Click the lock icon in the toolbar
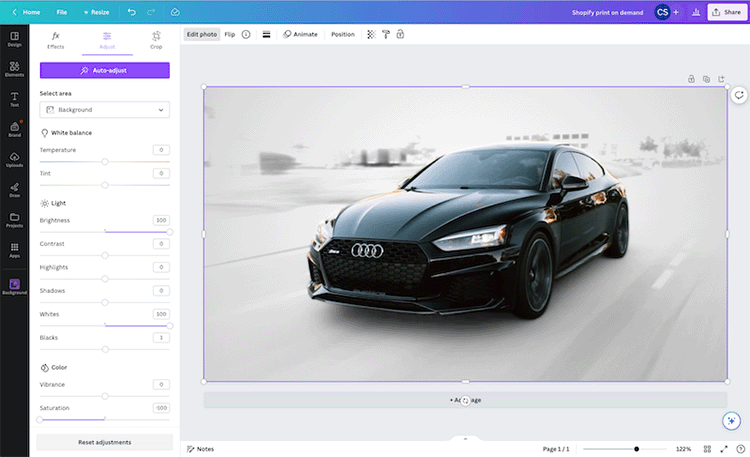This screenshot has width=750, height=457. [400, 34]
